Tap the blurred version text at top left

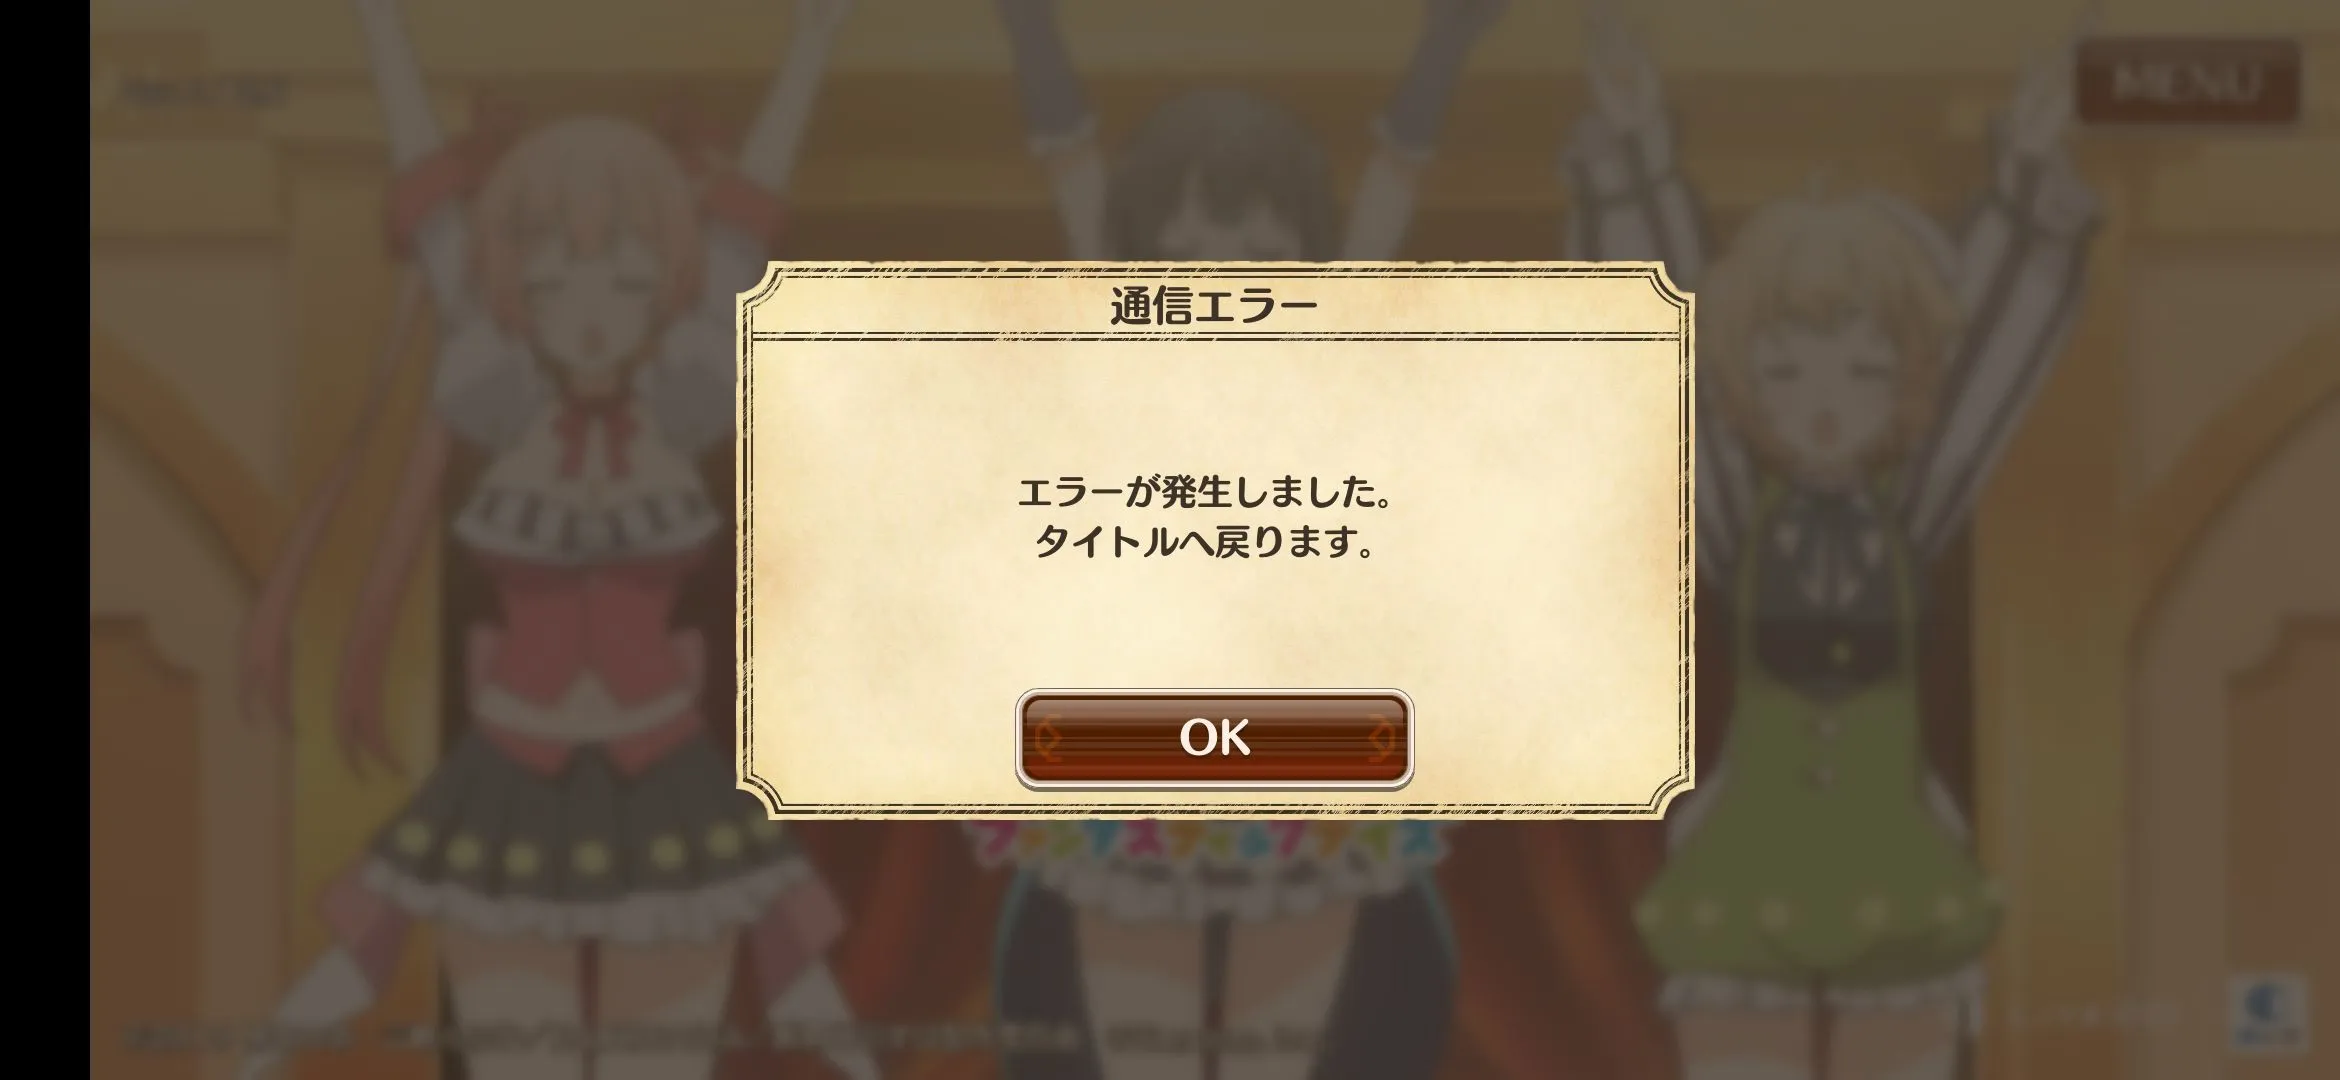(x=203, y=92)
